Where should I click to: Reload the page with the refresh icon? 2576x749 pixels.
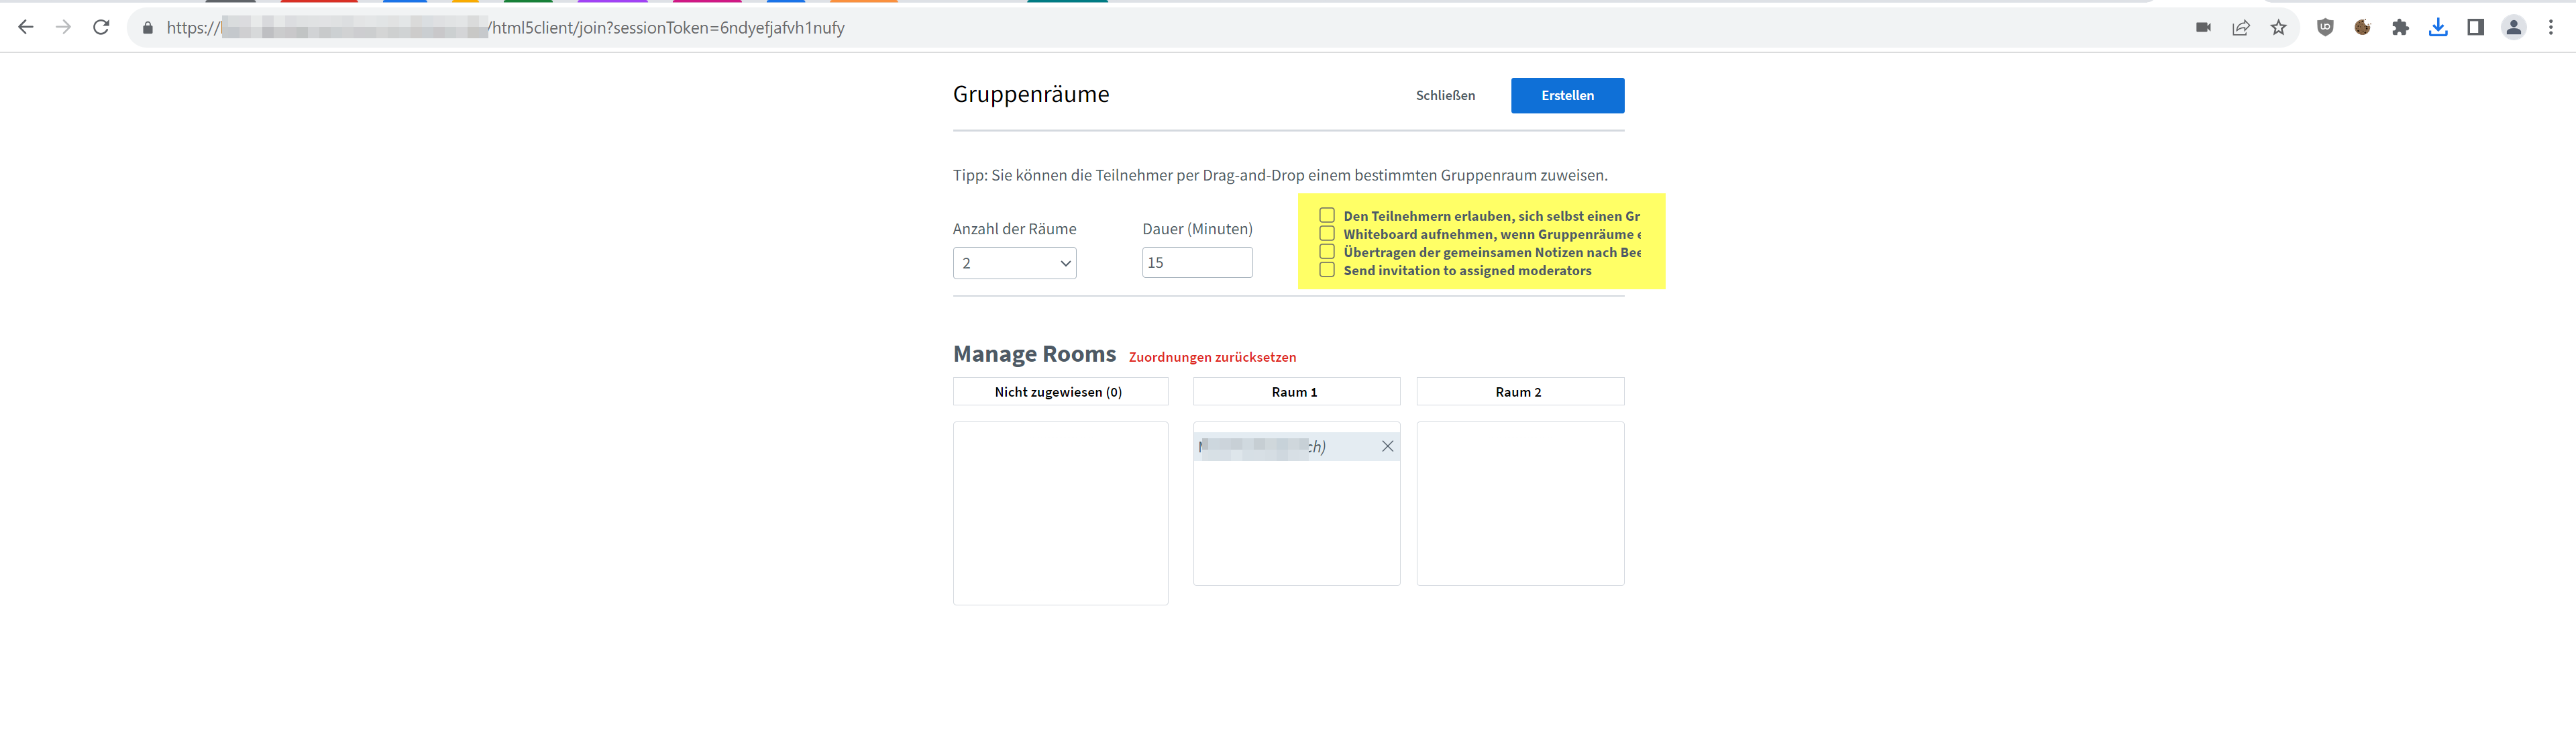[x=101, y=27]
